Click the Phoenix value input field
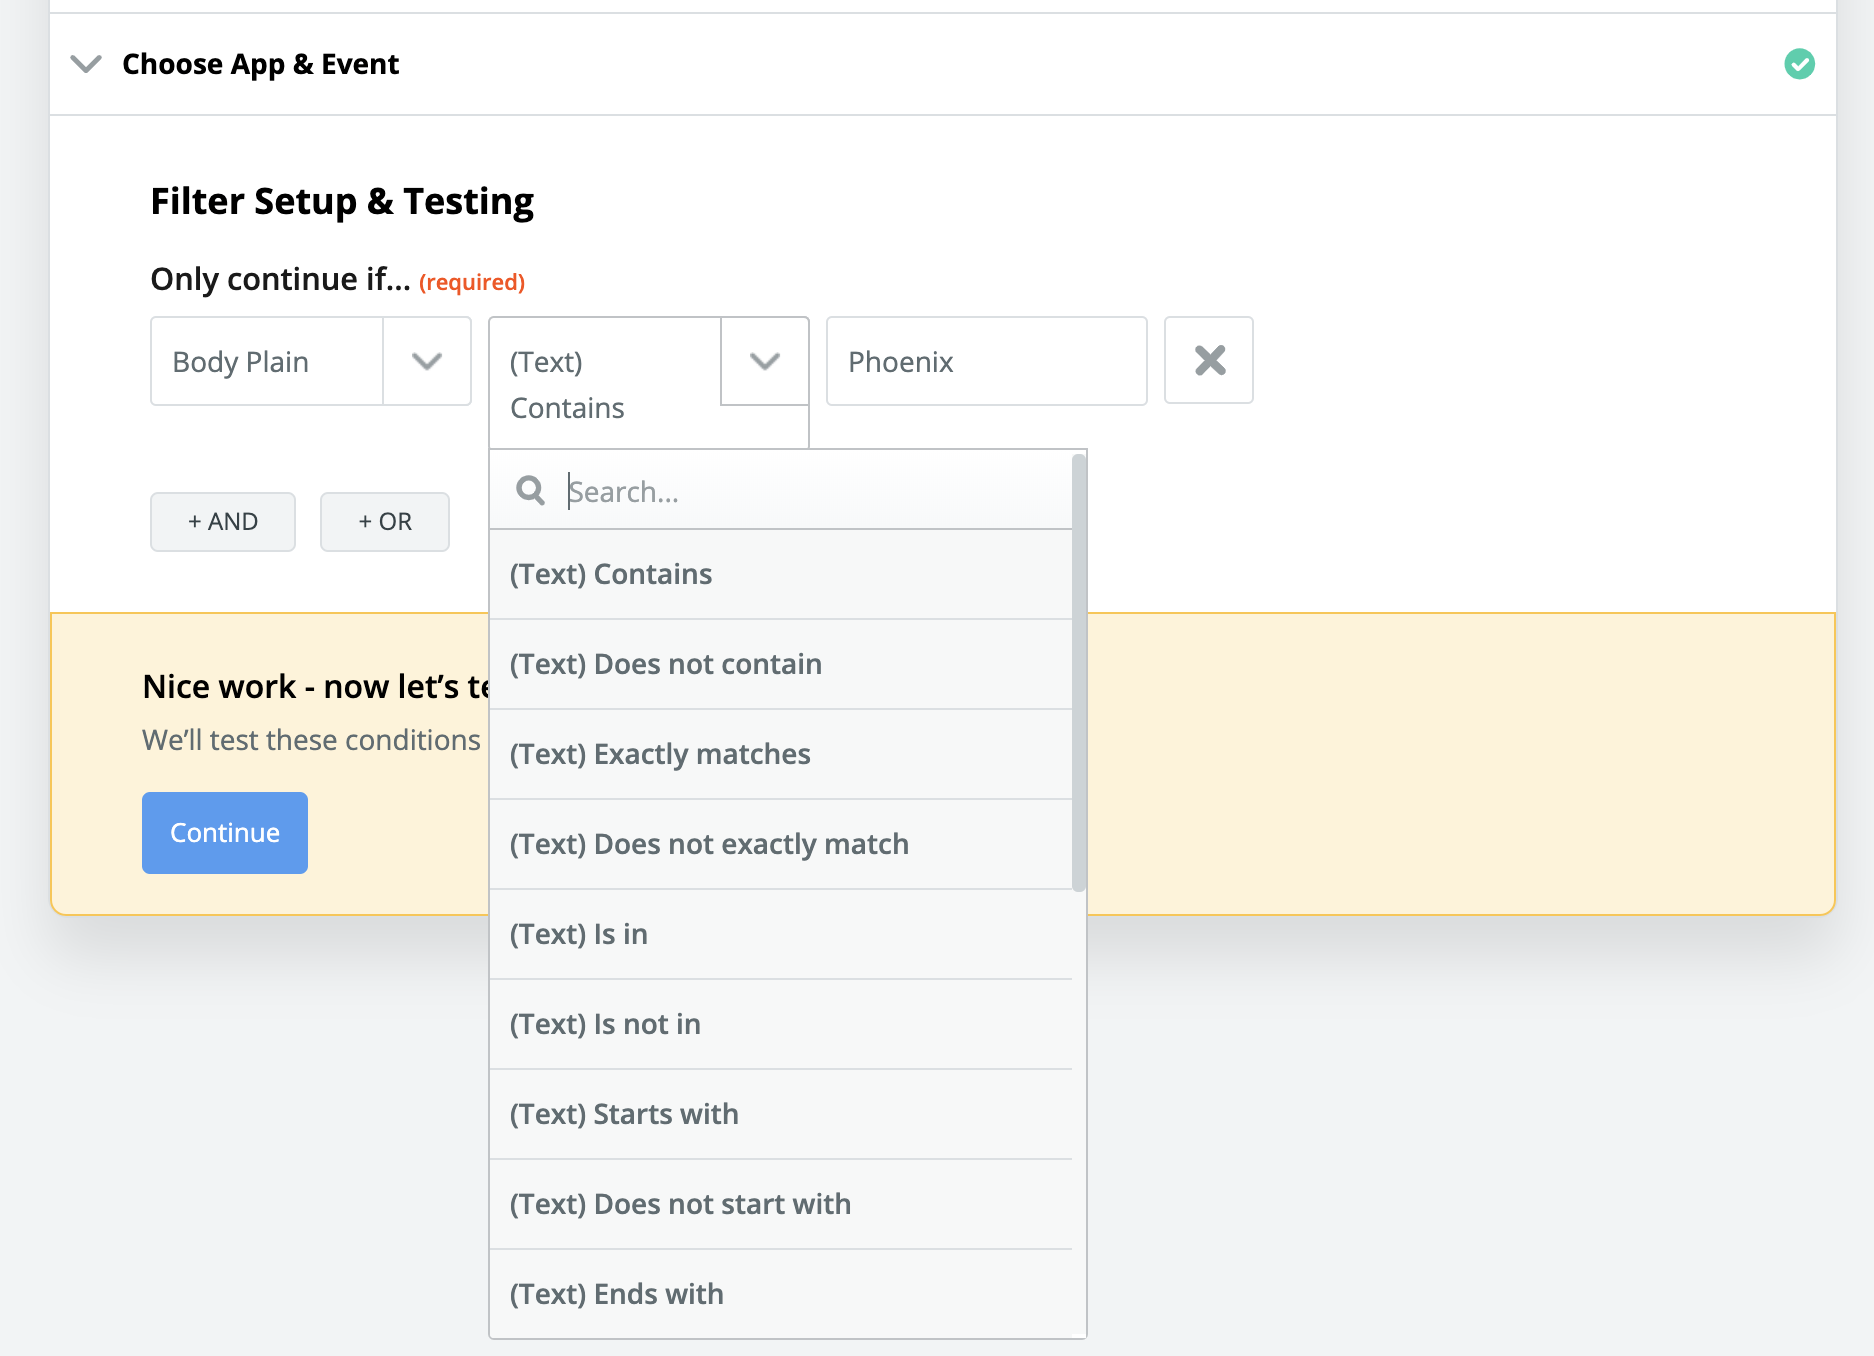The height and width of the screenshot is (1356, 1874). [x=986, y=361]
